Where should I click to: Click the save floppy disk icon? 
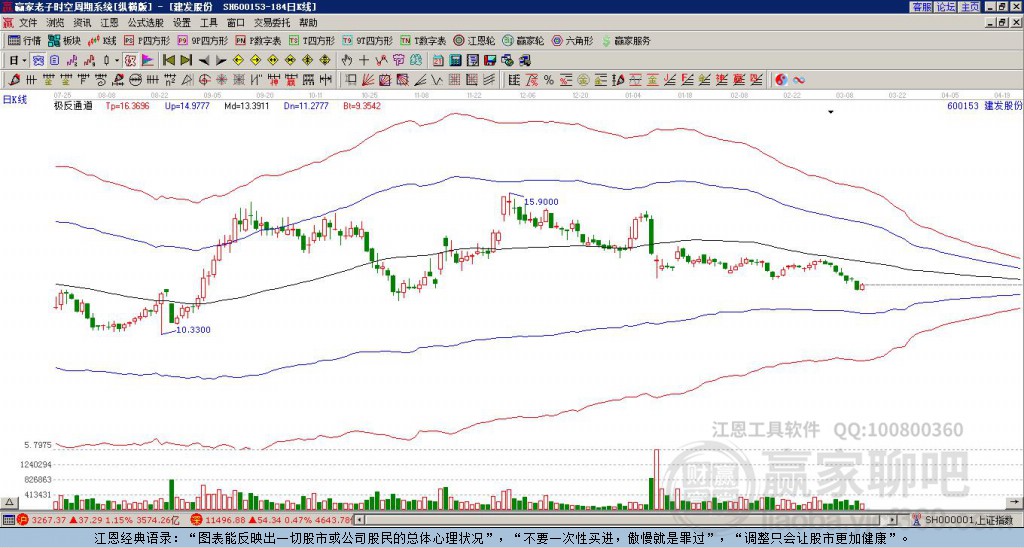[x=490, y=60]
